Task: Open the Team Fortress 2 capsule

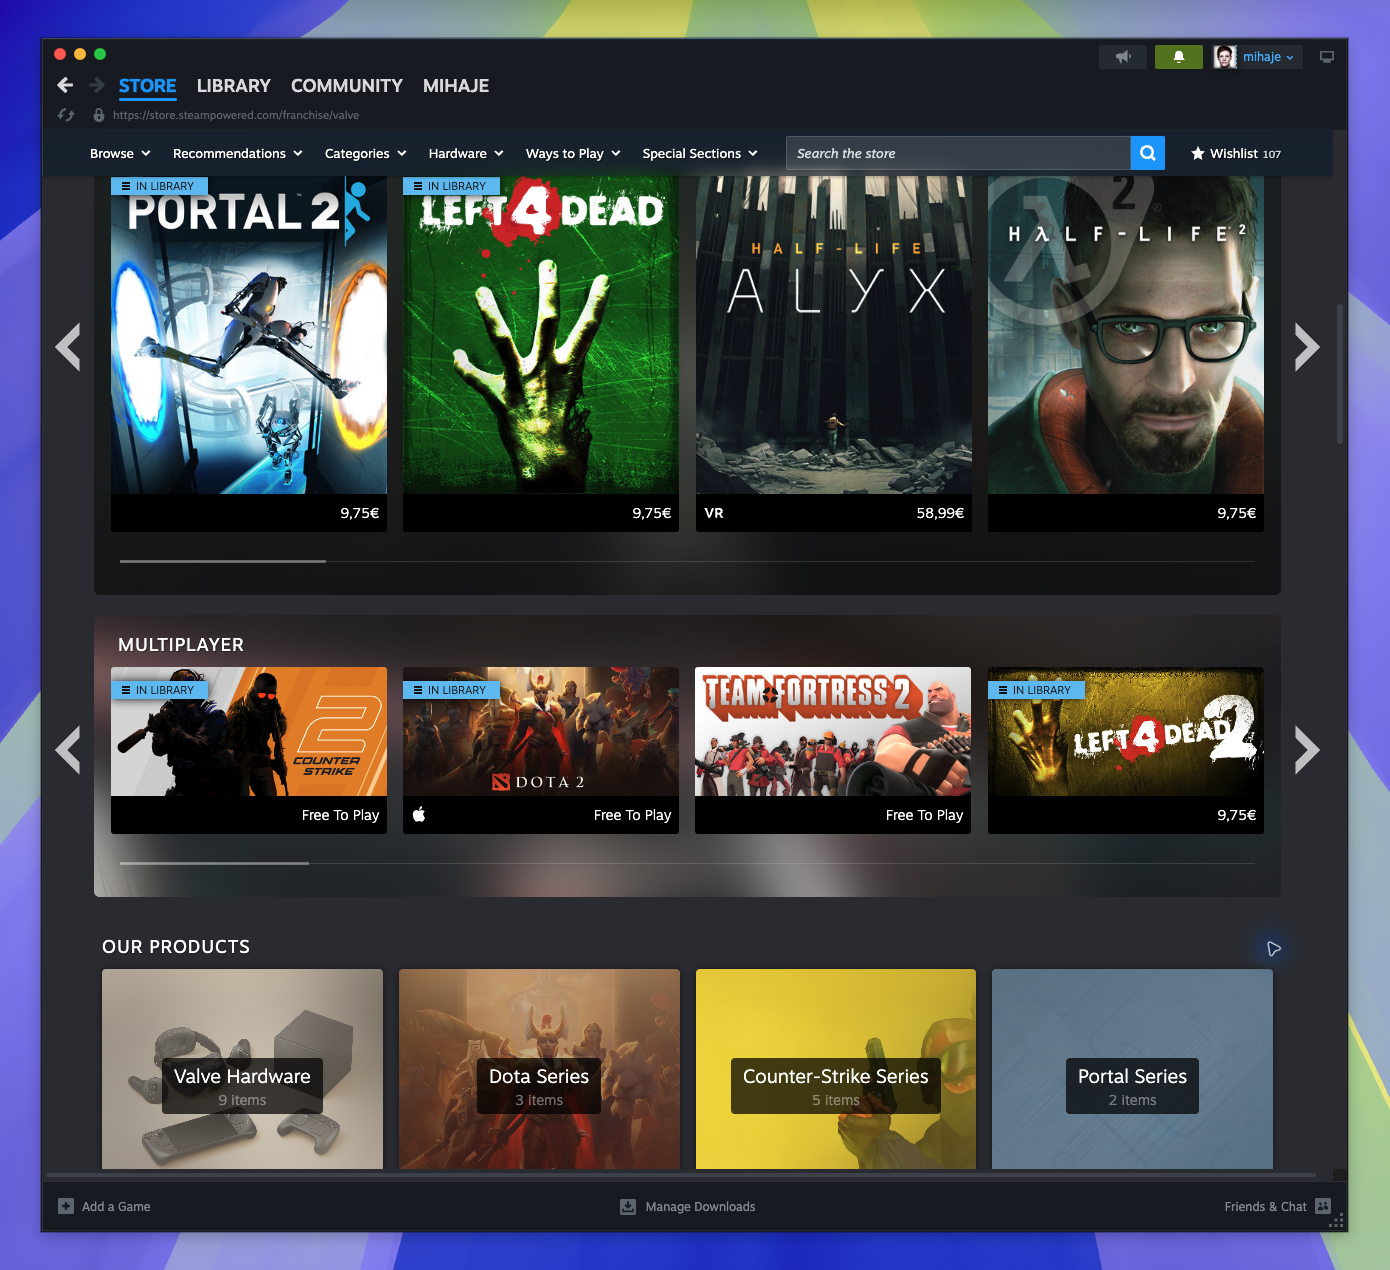Action: 833,750
